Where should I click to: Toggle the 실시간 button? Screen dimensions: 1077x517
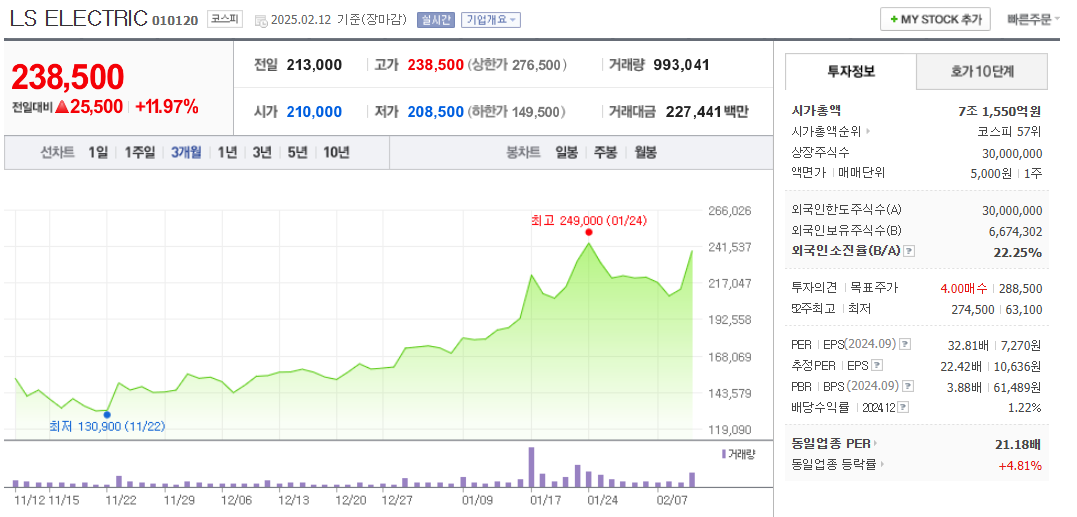coord(435,20)
